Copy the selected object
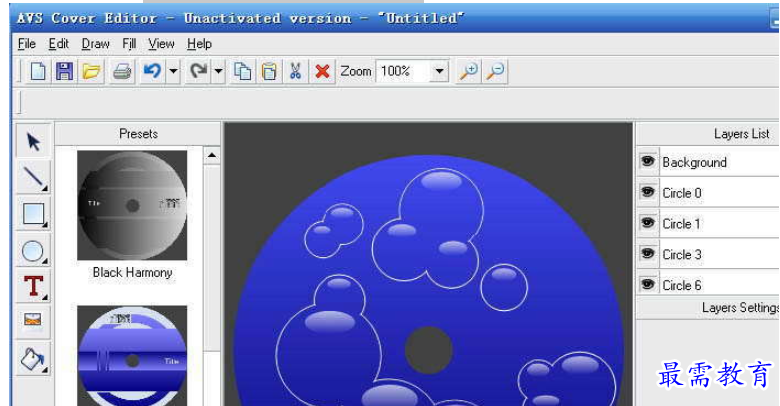 (243, 71)
